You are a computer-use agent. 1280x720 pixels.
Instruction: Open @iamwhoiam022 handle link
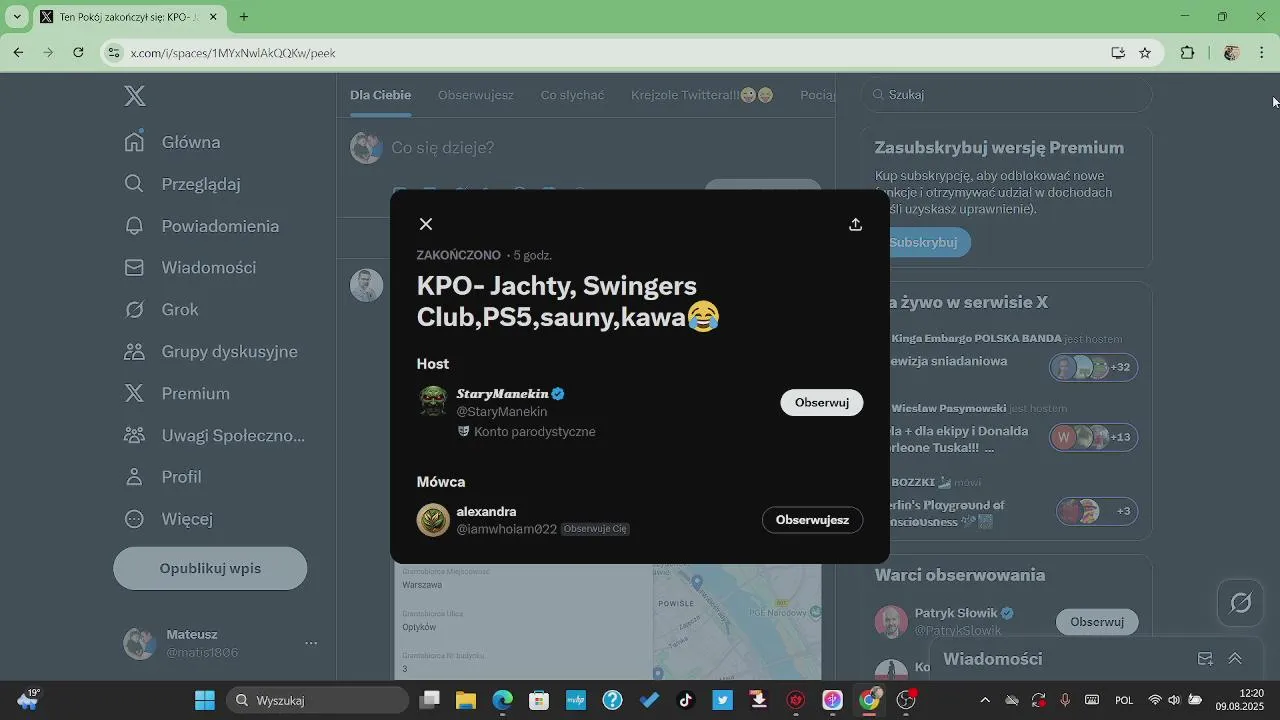[x=507, y=529]
